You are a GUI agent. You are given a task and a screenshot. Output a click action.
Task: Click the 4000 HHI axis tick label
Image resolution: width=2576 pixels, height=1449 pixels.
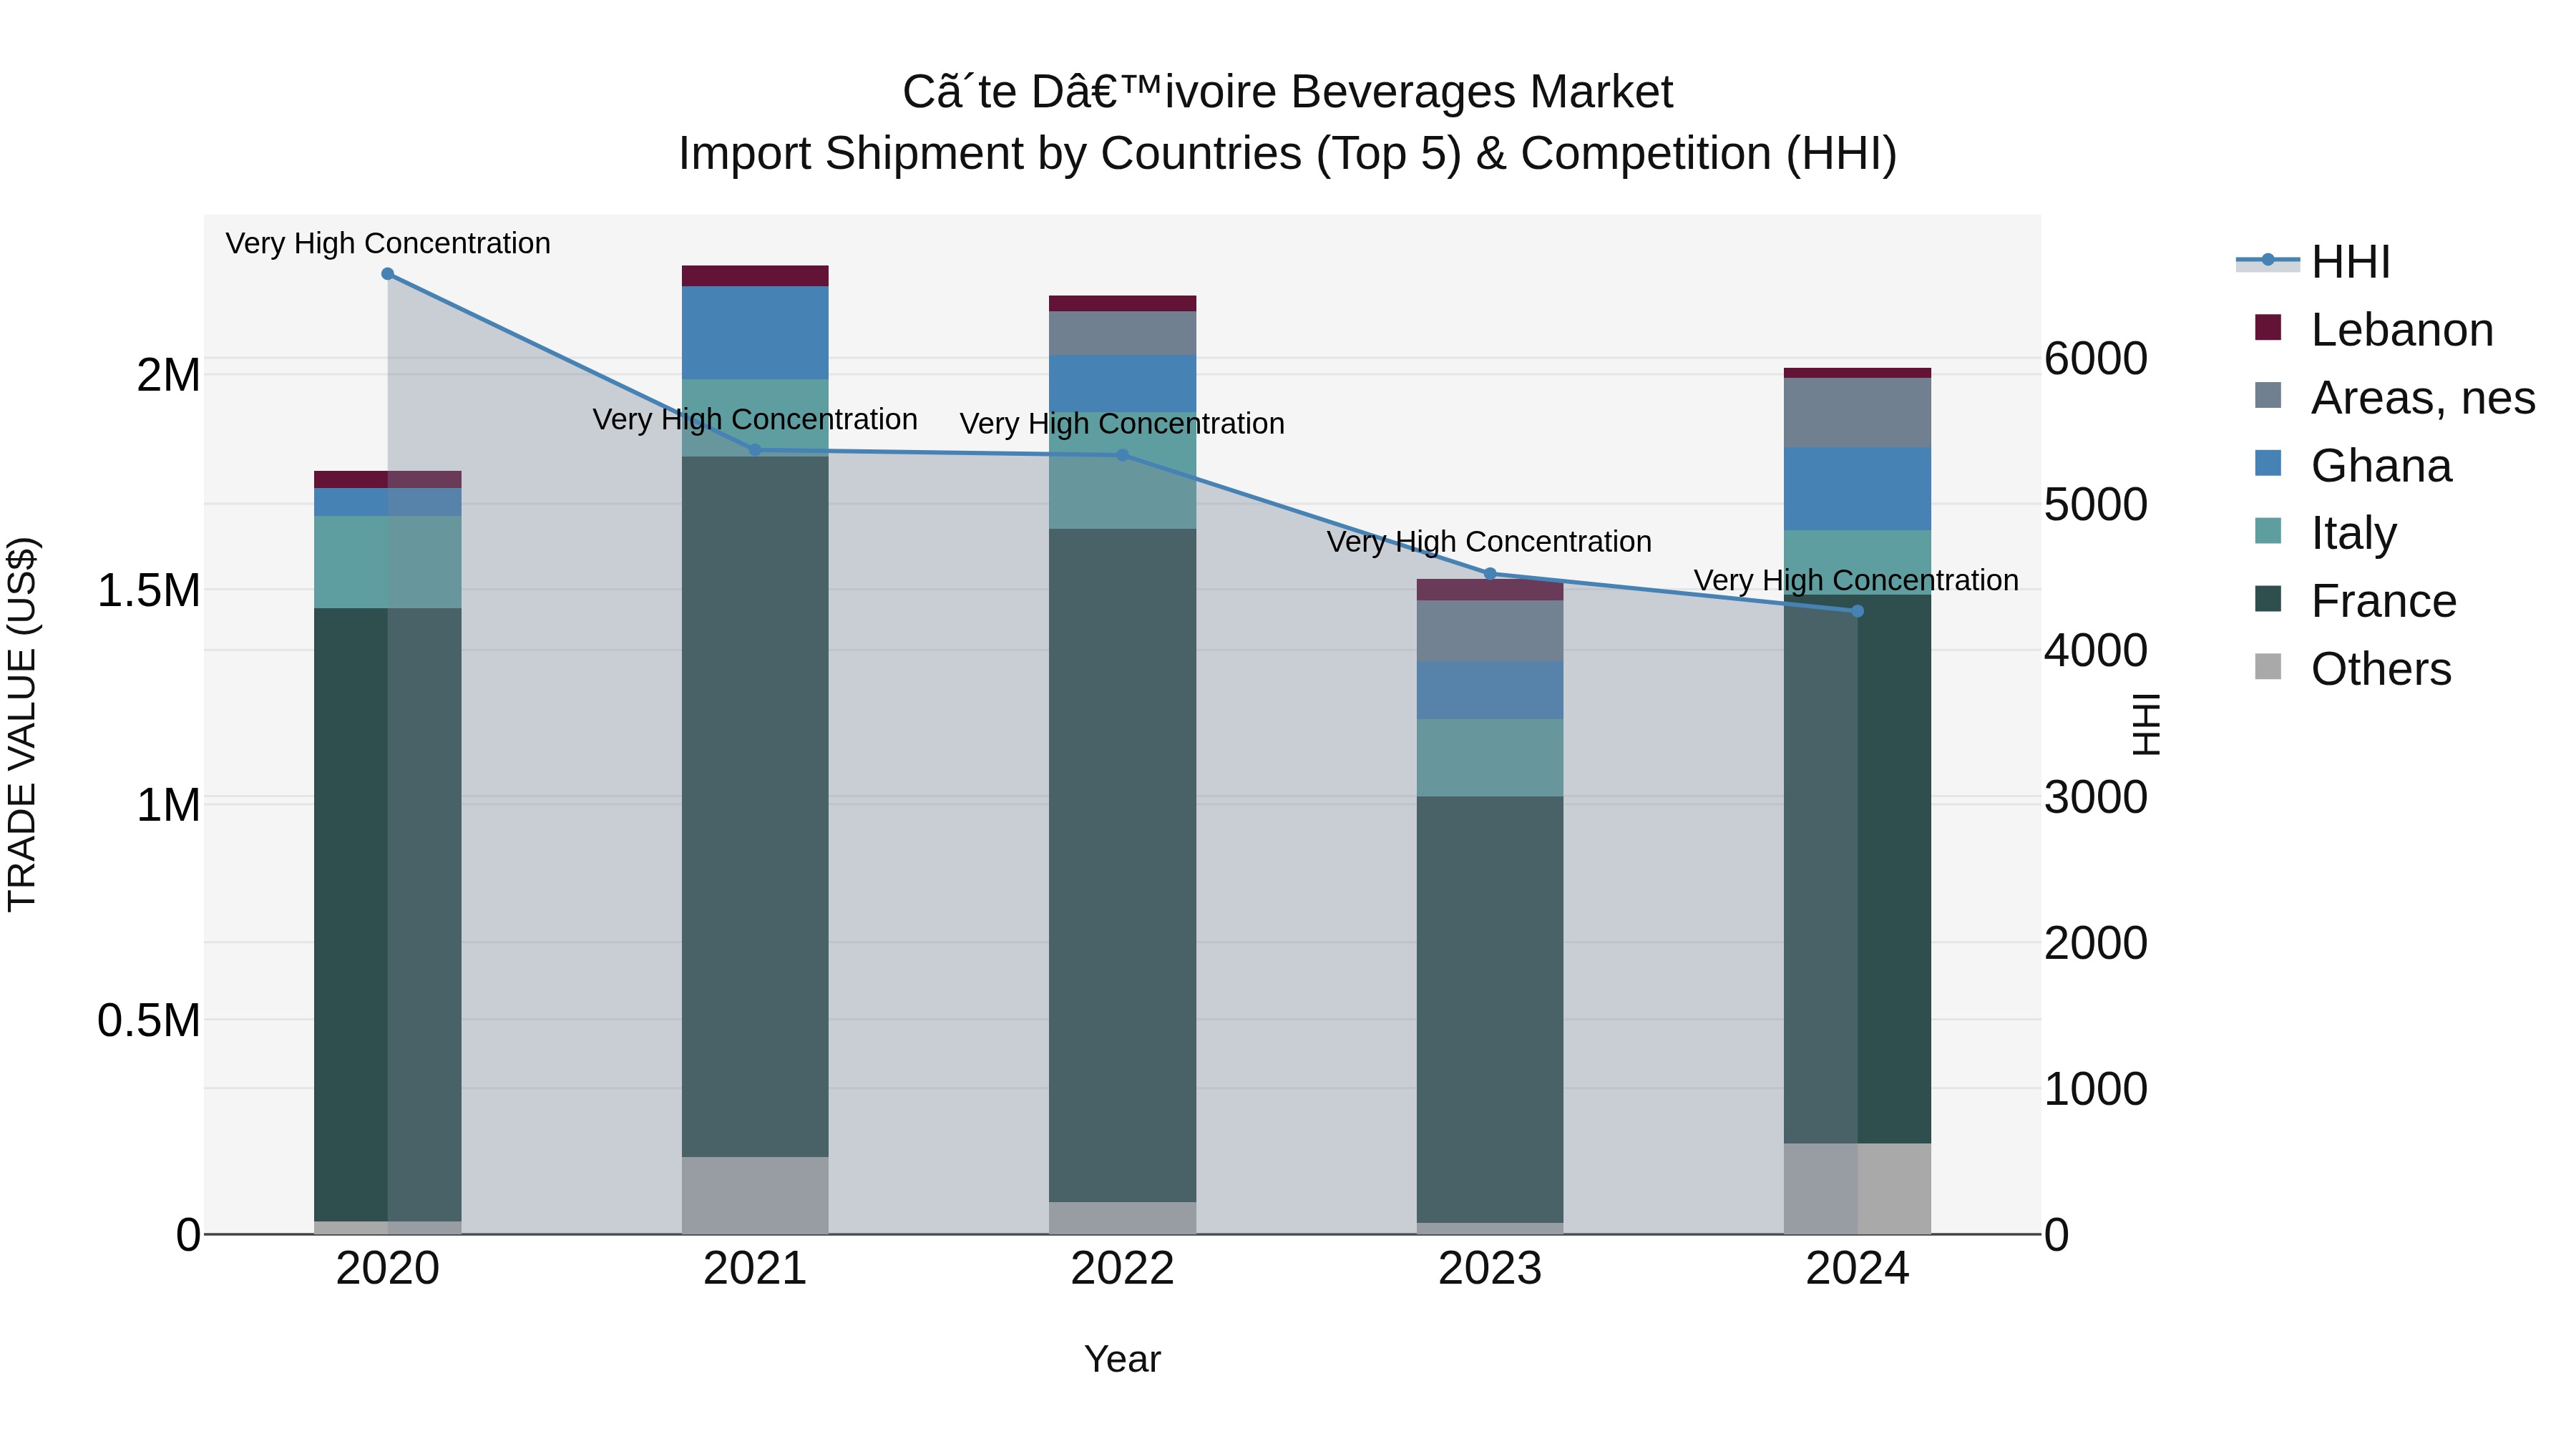[x=2096, y=651]
